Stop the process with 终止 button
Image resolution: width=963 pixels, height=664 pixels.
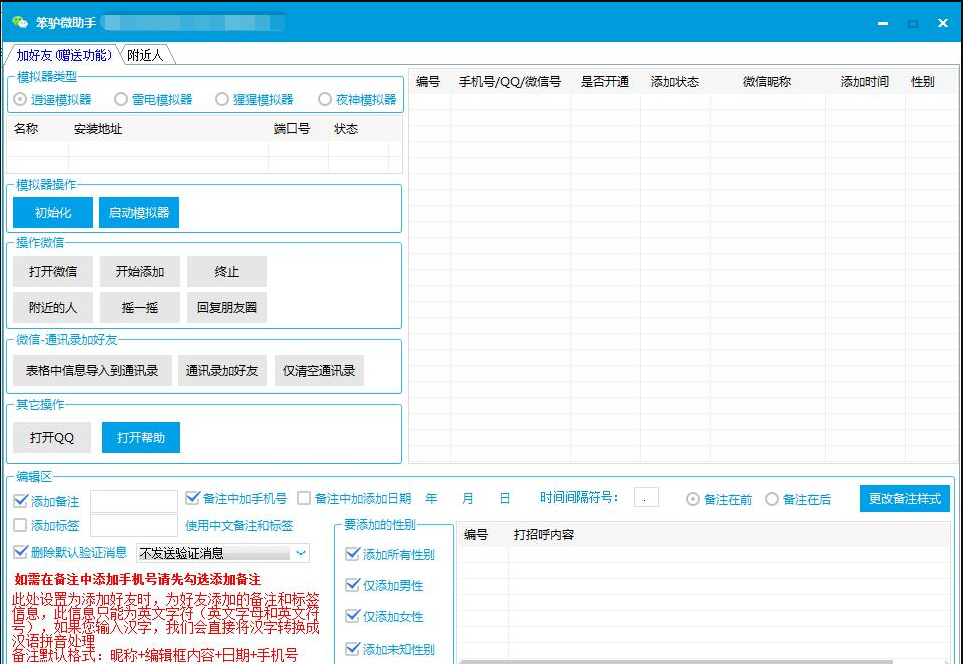(227, 271)
